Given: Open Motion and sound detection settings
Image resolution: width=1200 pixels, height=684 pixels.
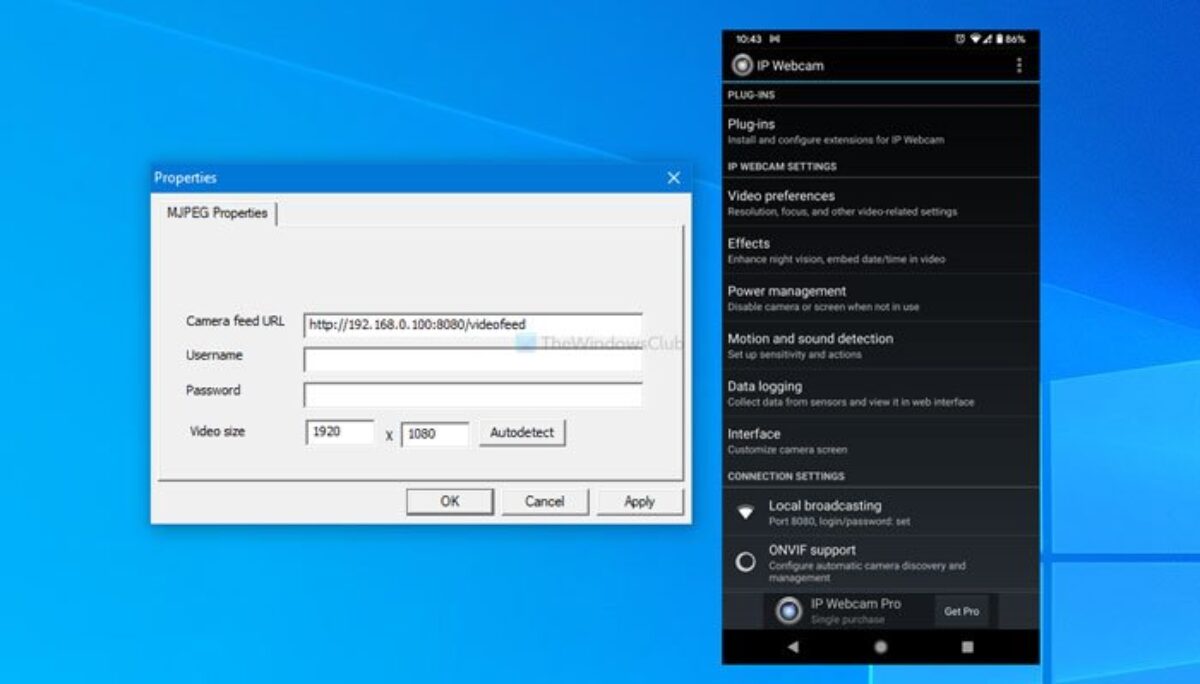Looking at the screenshot, I should point(880,346).
